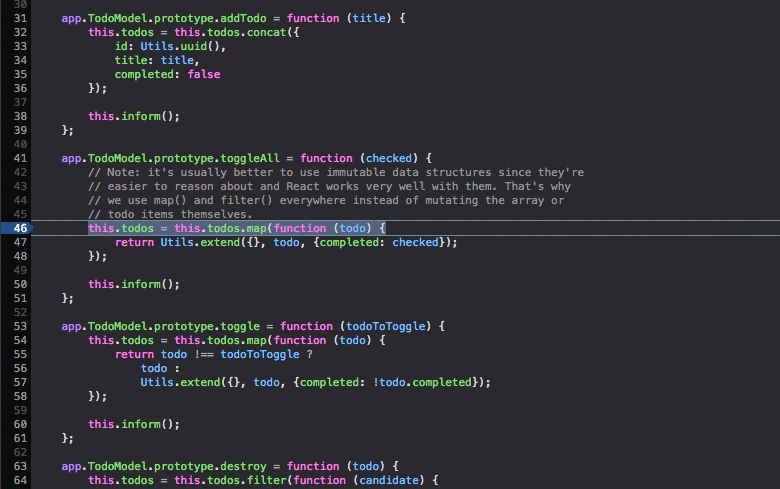Click line number 32 in the gutter
The height and width of the screenshot is (489, 780).
click(x=20, y=32)
